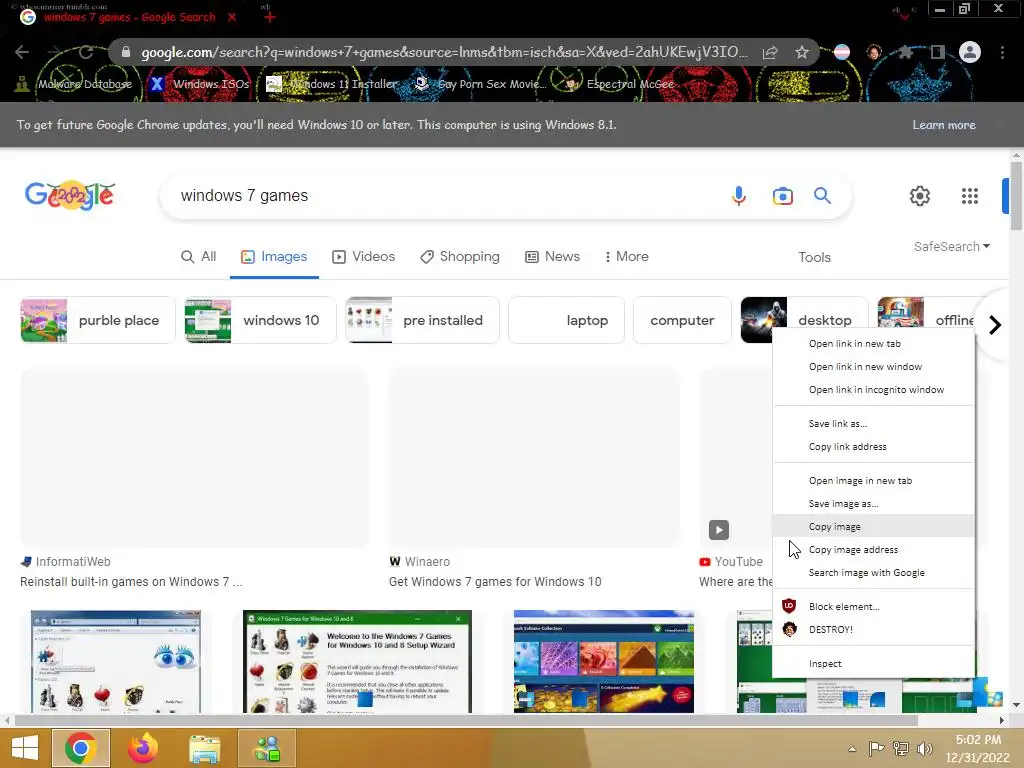Screen dimensions: 1024x768
Task: Choose Open link in new window
Action: [x=873, y=366]
